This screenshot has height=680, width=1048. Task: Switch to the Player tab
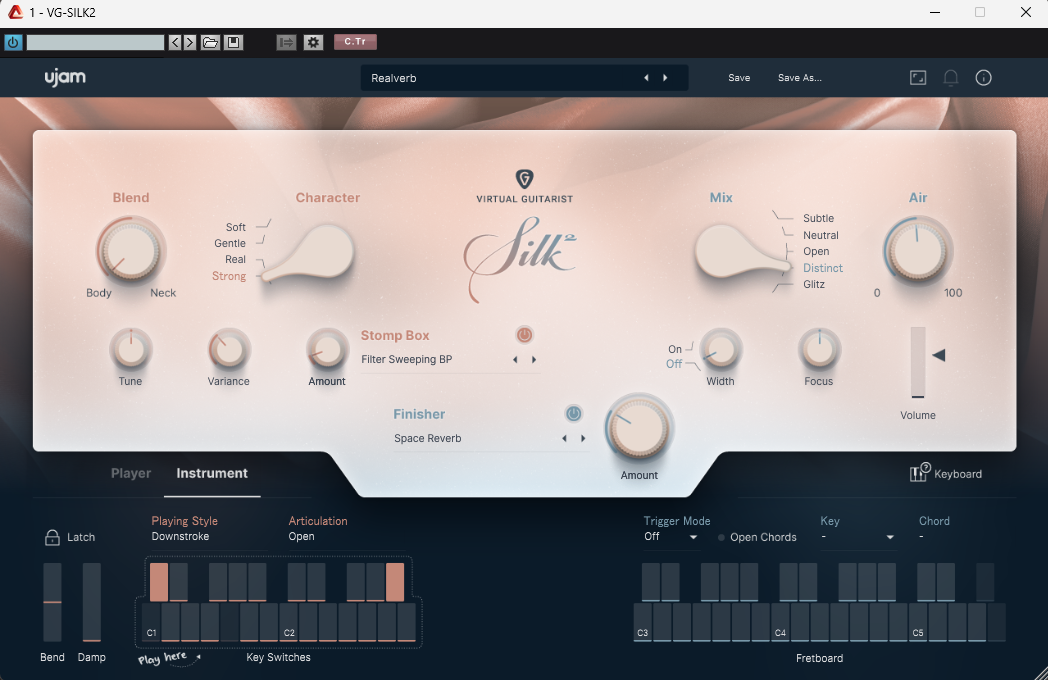[x=131, y=473]
